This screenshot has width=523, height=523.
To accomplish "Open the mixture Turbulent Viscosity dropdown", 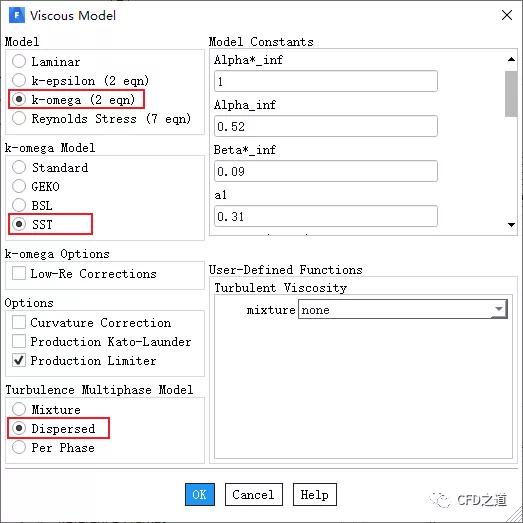I will pos(403,309).
